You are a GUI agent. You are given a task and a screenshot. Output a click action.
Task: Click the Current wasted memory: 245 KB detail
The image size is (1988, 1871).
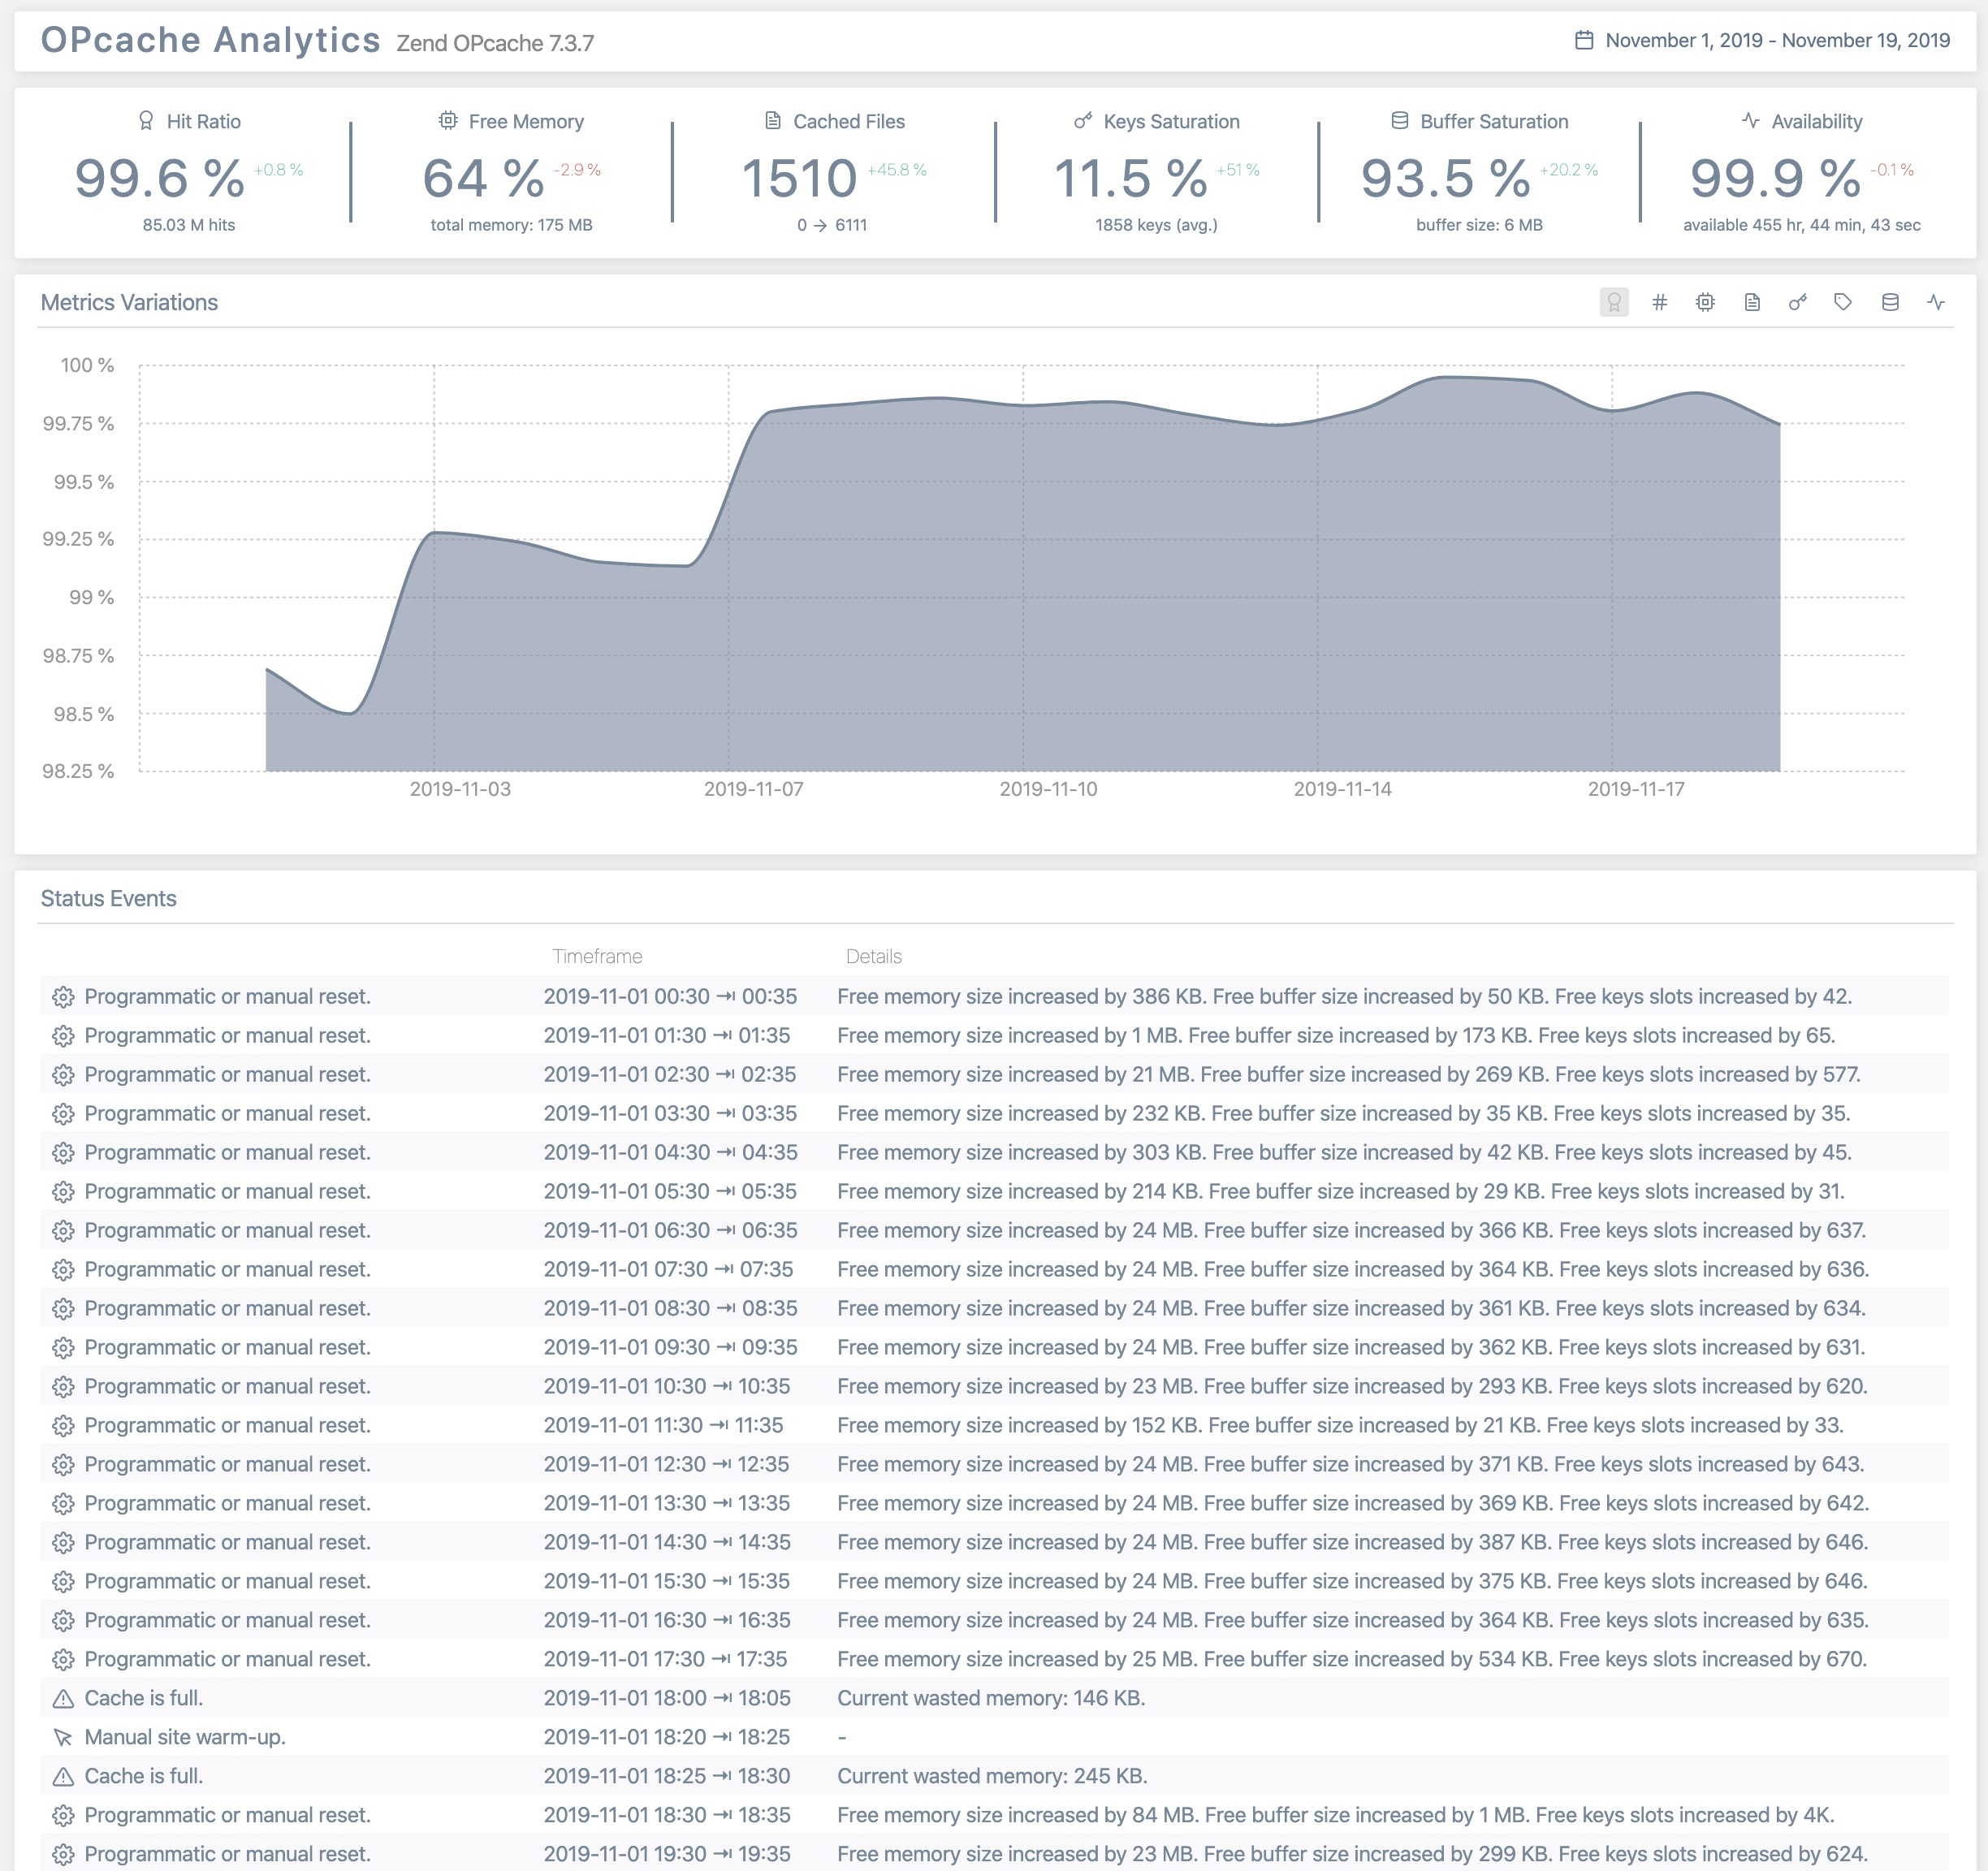coord(992,1776)
